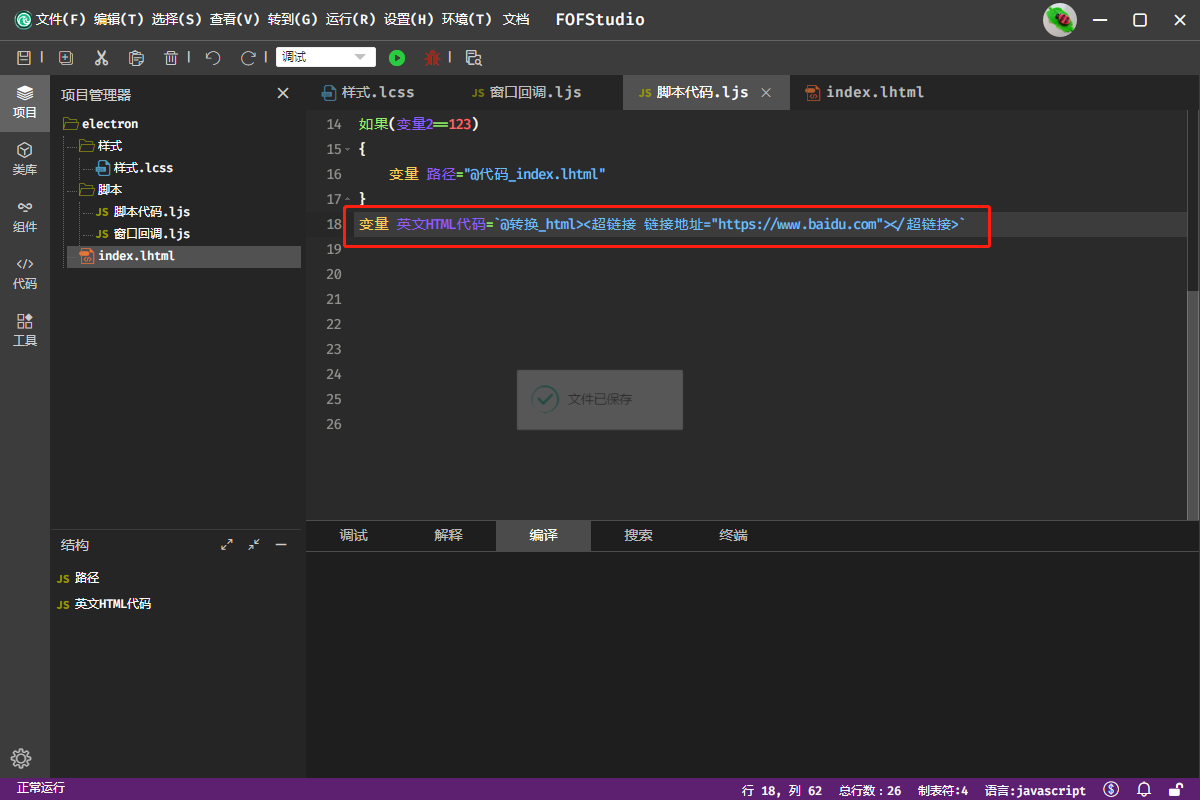1200x800 pixels.
Task: Click the lock icon in status bar
Action: point(1177,790)
